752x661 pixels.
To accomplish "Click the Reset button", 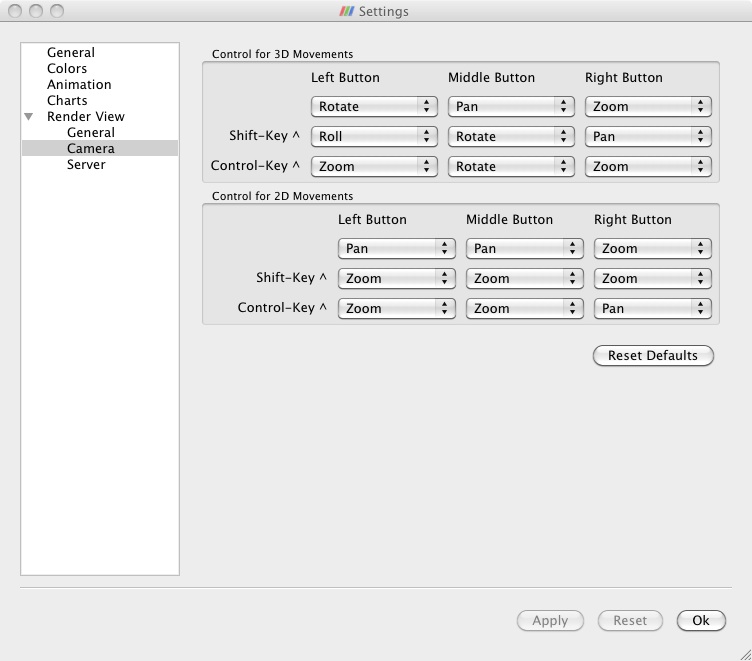I will [x=630, y=621].
